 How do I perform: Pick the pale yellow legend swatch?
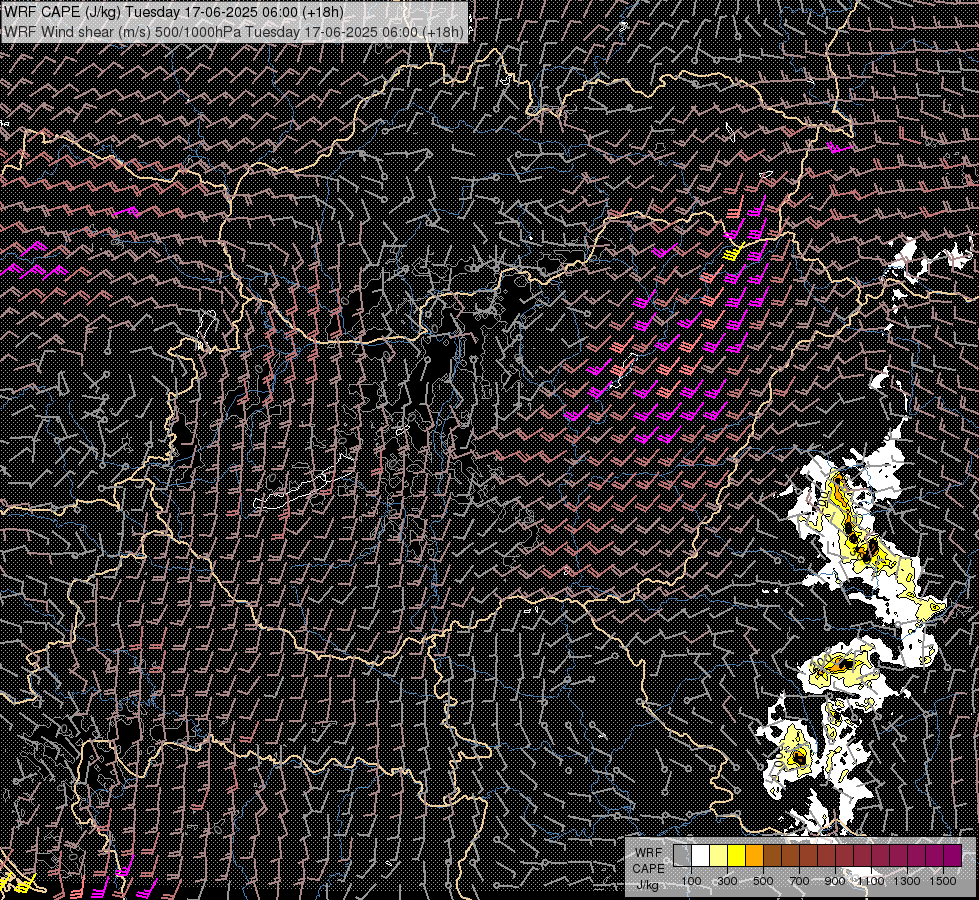point(719,856)
